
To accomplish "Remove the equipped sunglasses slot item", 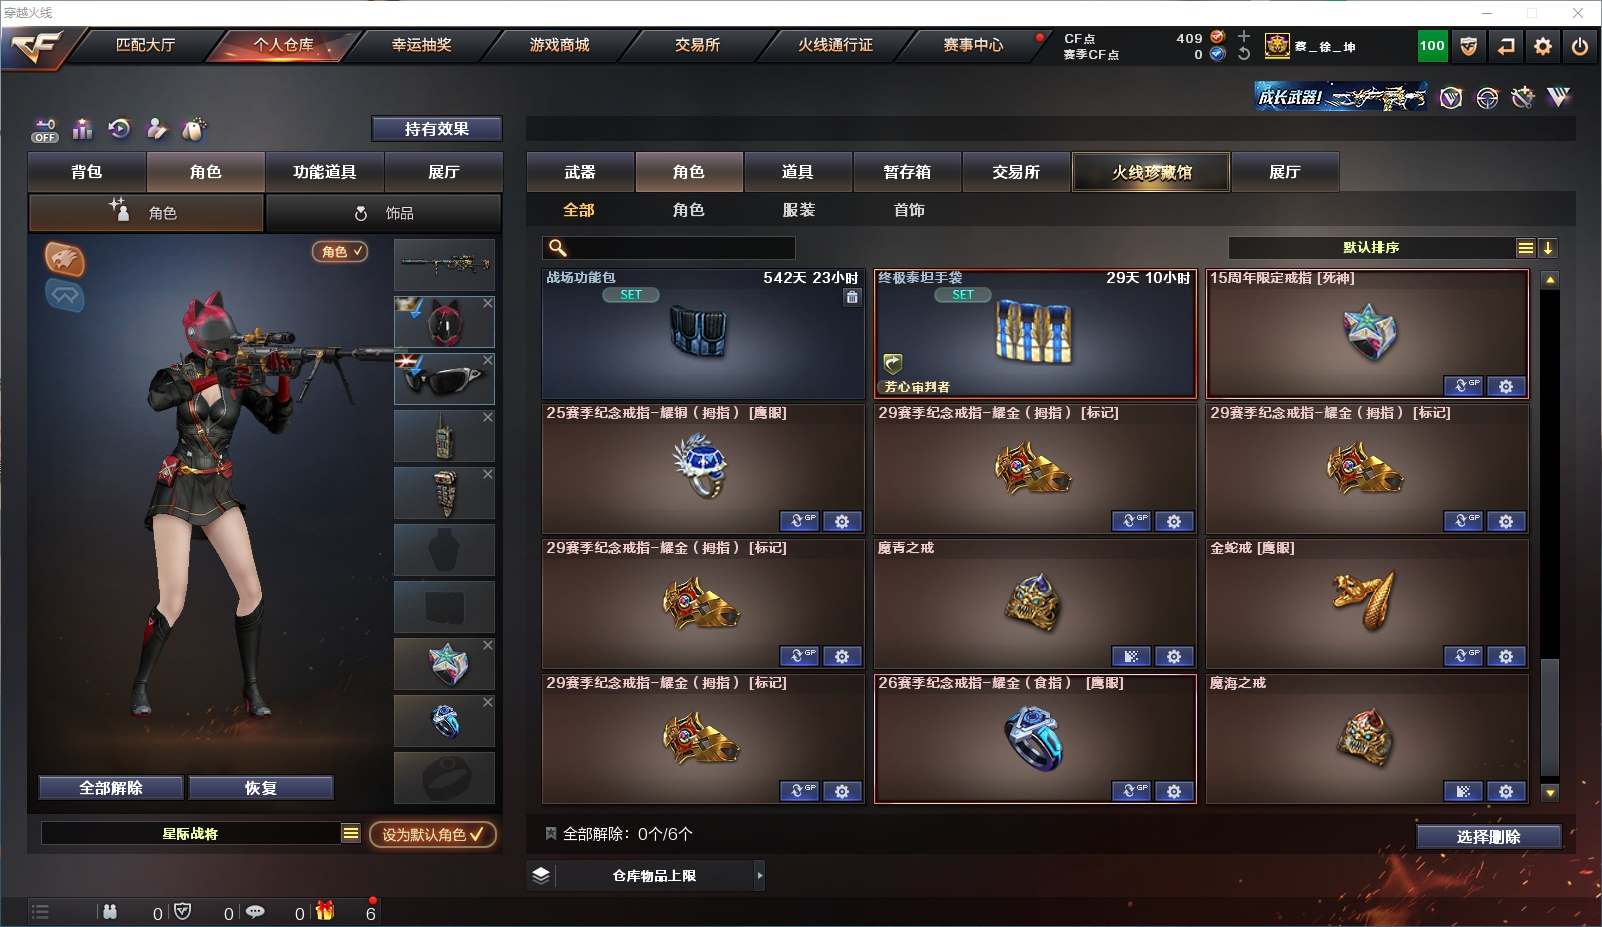I will (488, 360).
